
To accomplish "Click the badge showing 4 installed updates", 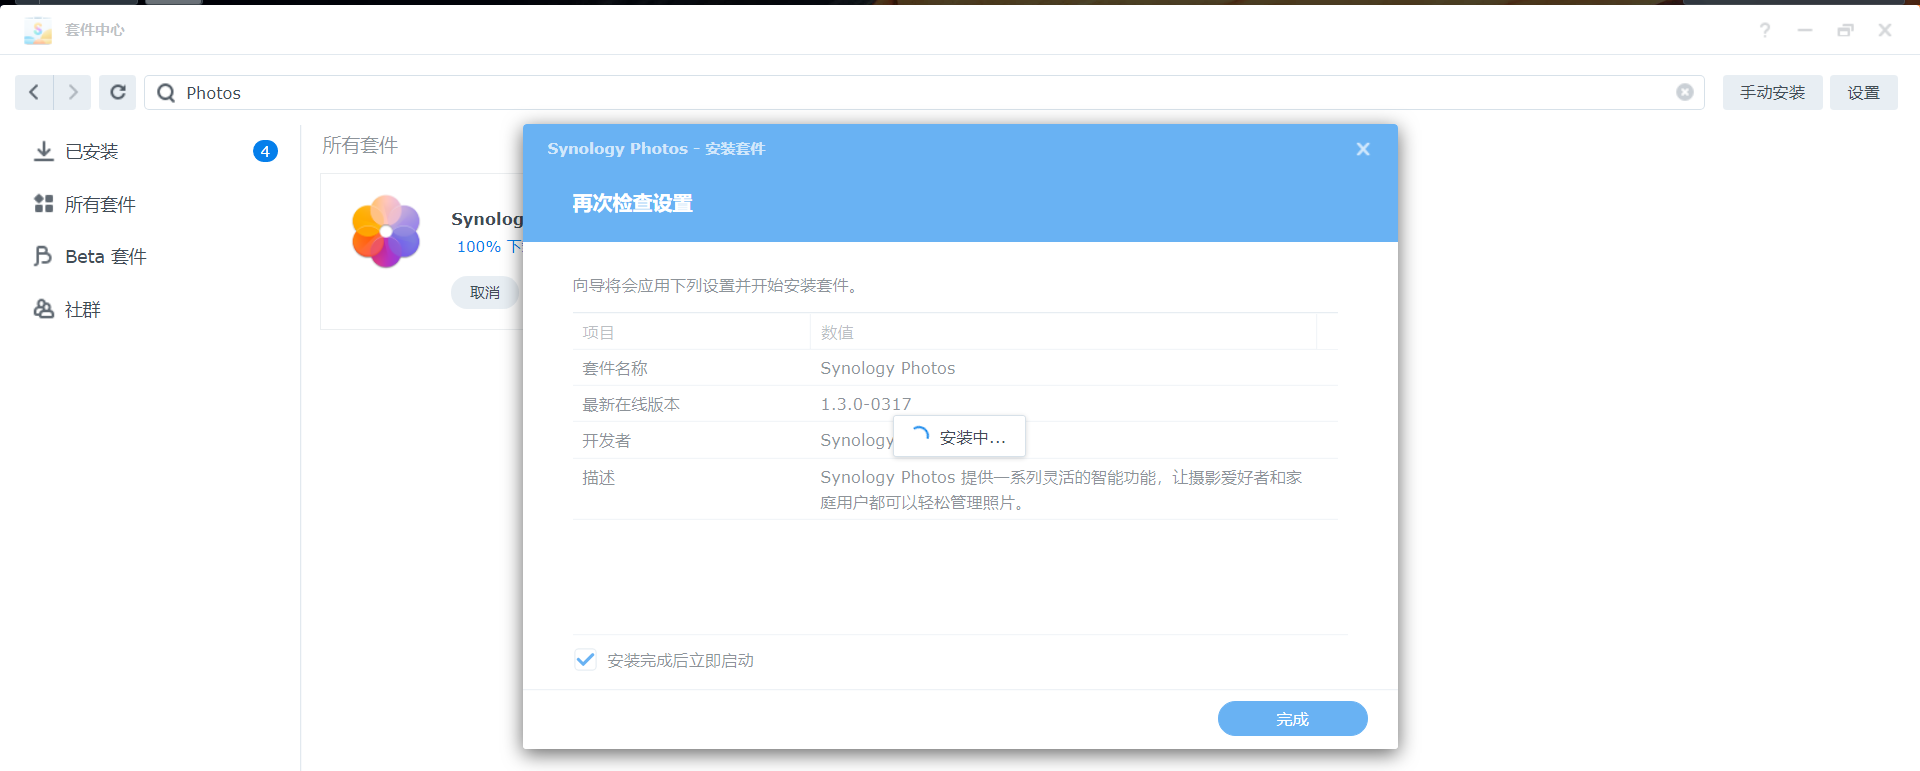I will (x=265, y=151).
